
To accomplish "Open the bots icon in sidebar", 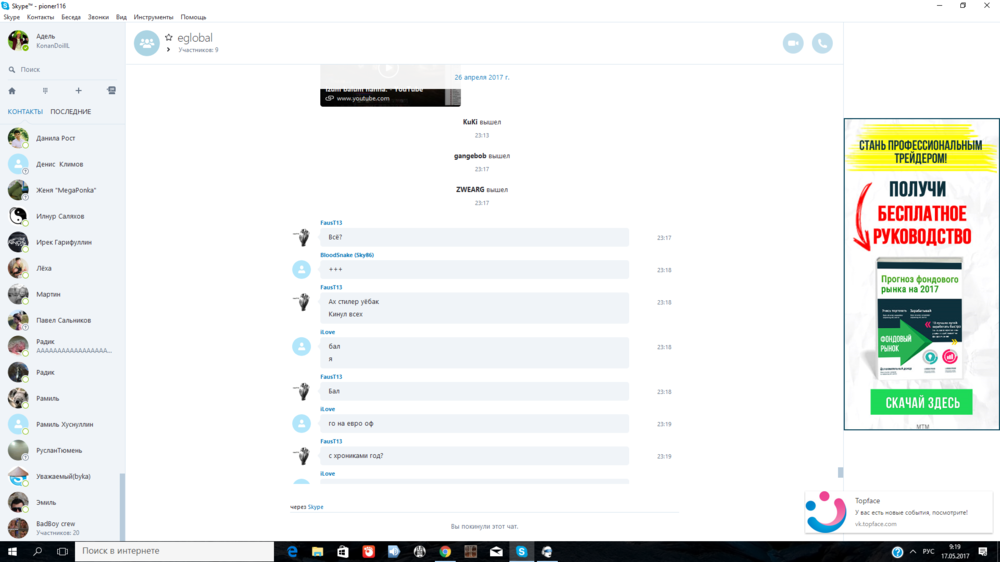I will click(x=111, y=91).
